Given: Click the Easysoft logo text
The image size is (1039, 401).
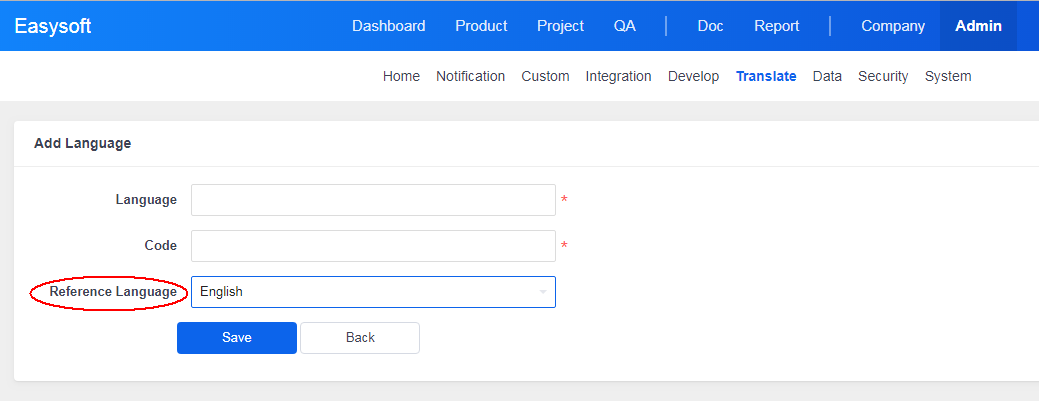Looking at the screenshot, I should [x=53, y=26].
